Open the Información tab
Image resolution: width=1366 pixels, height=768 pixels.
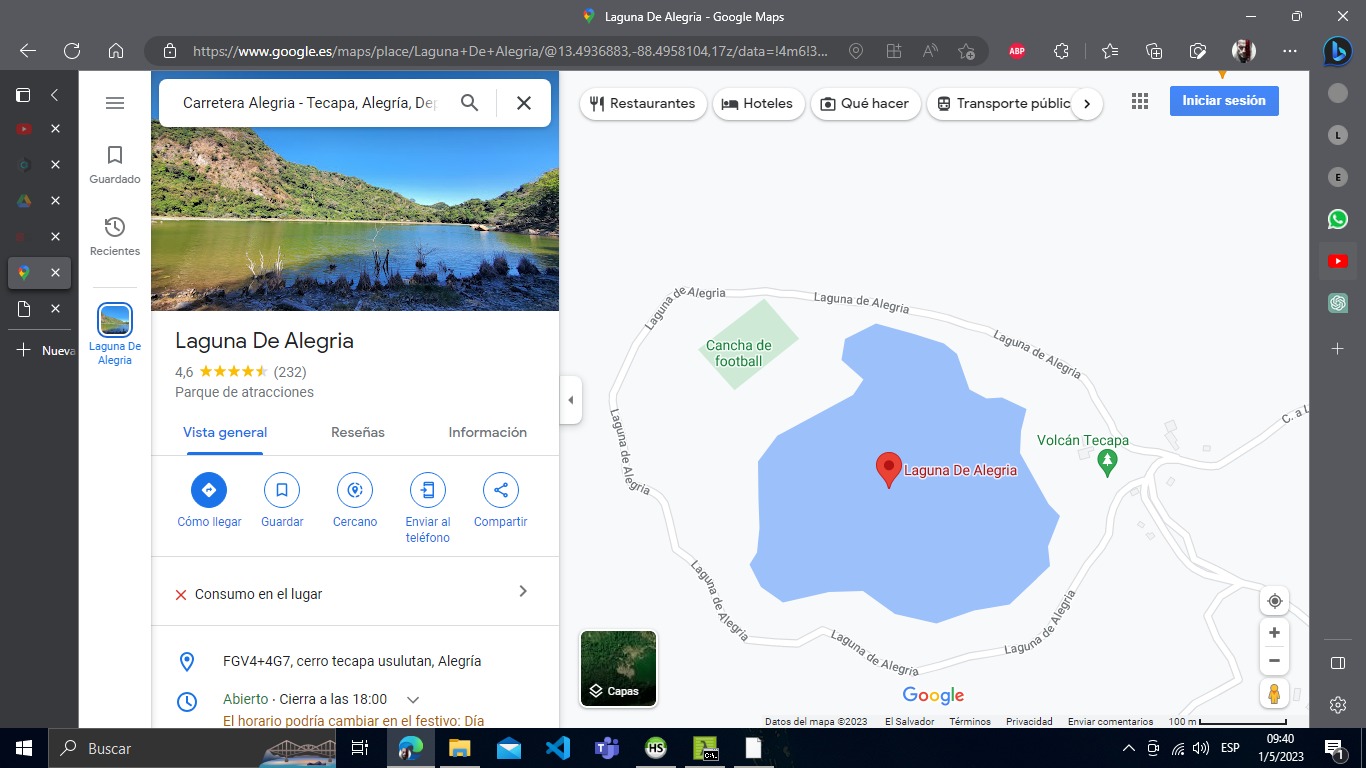pos(487,433)
